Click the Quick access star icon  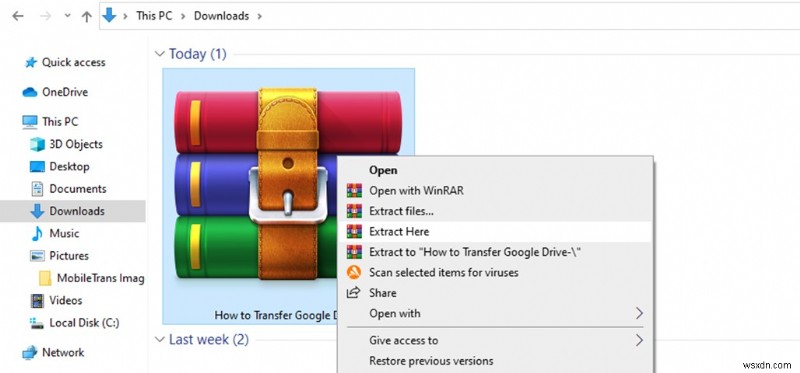point(31,62)
